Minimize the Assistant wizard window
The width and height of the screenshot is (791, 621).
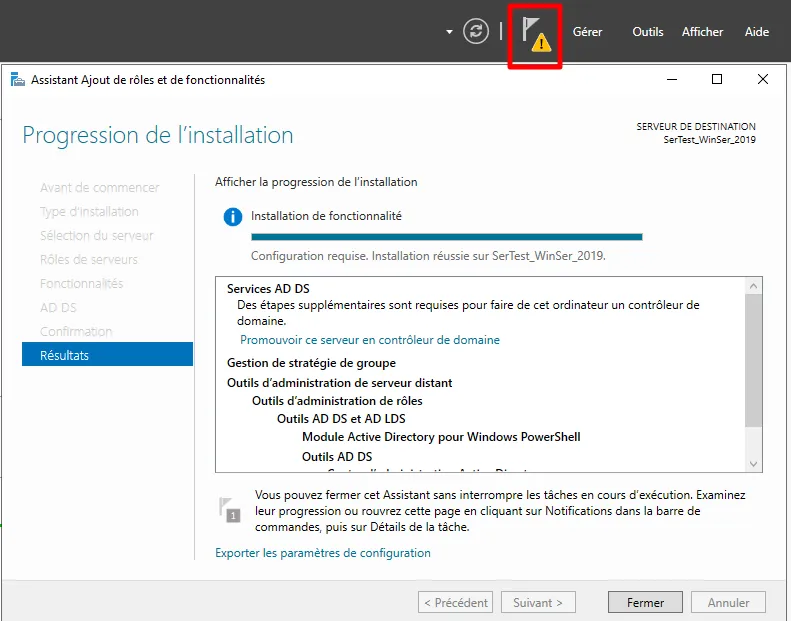pyautogui.click(x=671, y=80)
